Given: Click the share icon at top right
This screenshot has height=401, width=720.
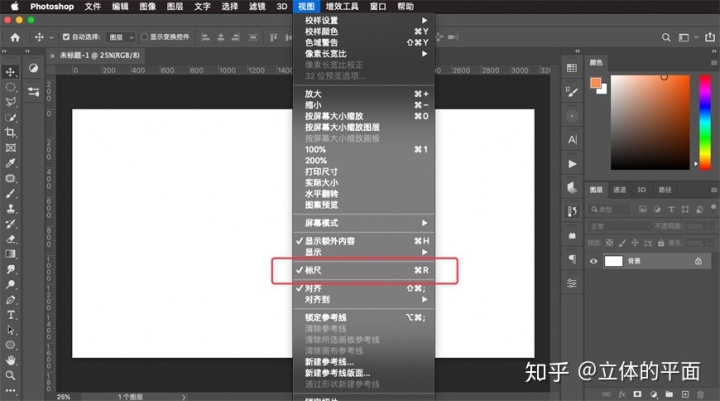Looking at the screenshot, I should [x=710, y=37].
